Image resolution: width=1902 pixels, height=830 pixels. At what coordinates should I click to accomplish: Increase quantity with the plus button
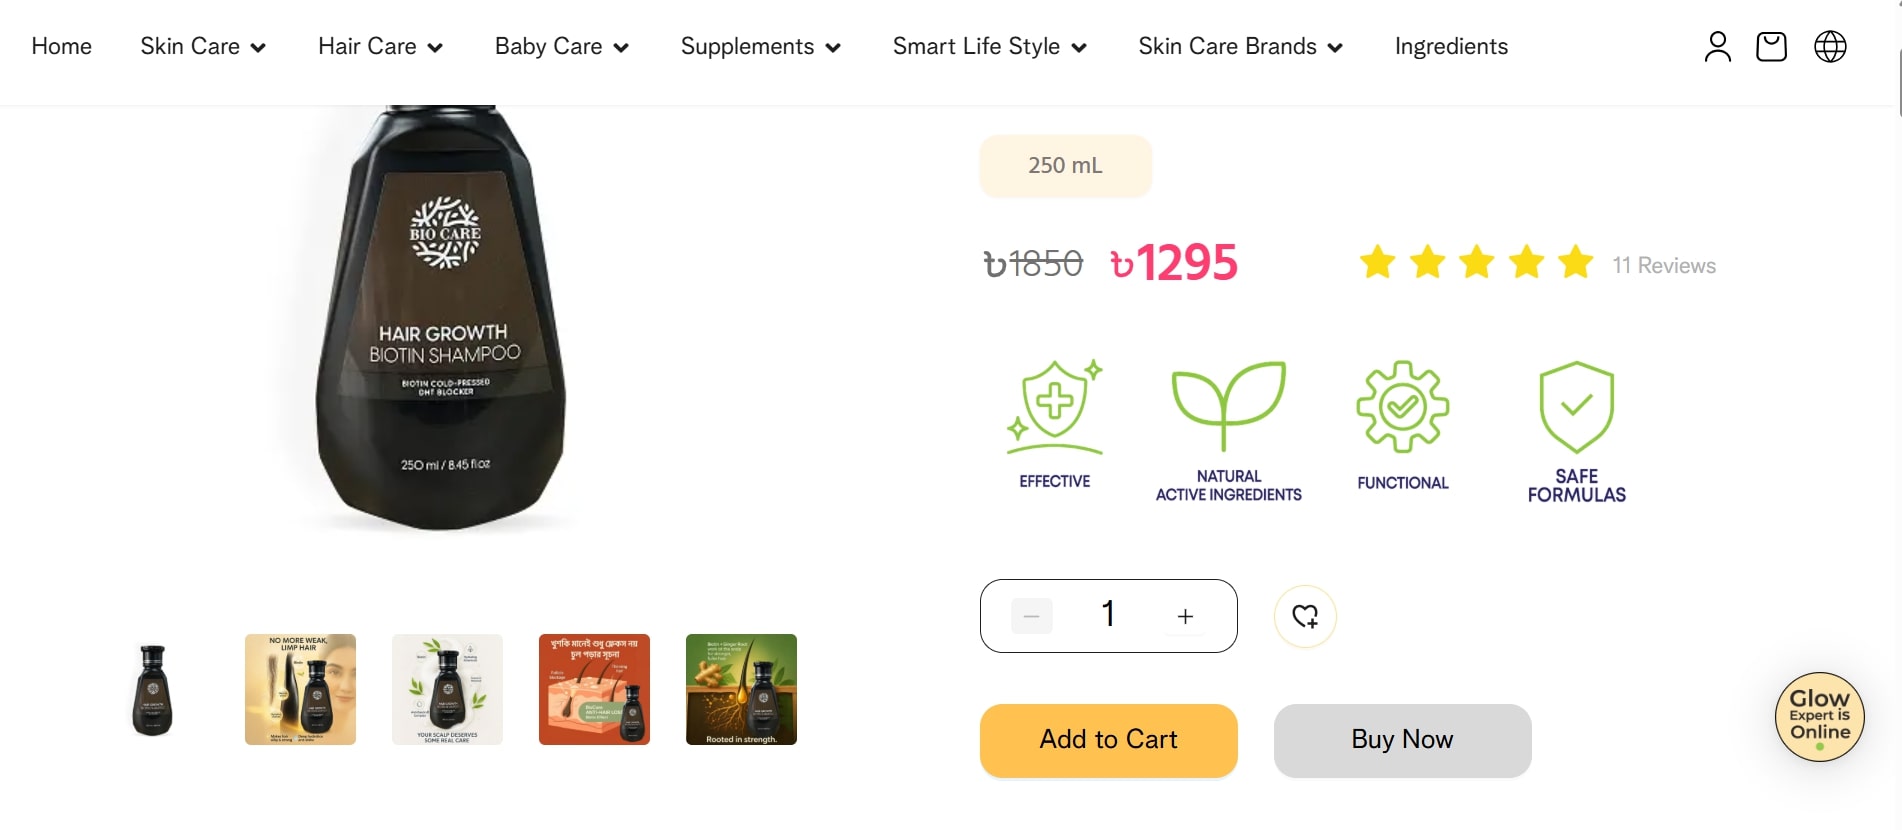pos(1185,616)
